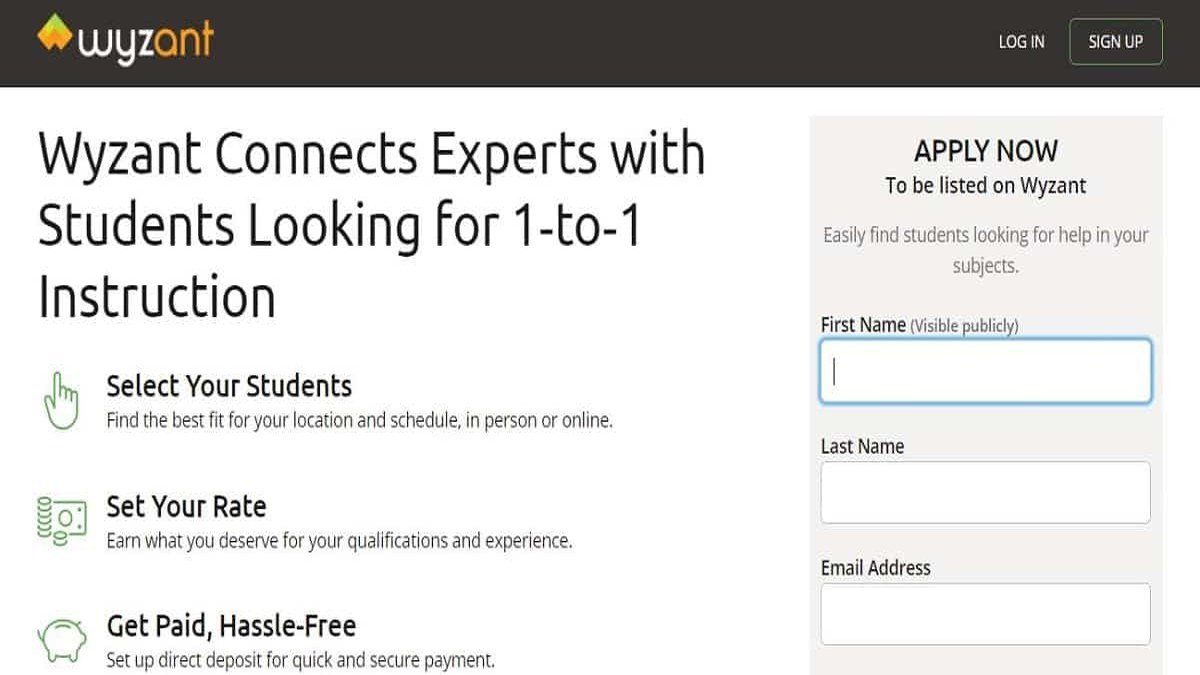Click the Select Your Students heading
The height and width of the screenshot is (675, 1200).
229,386
